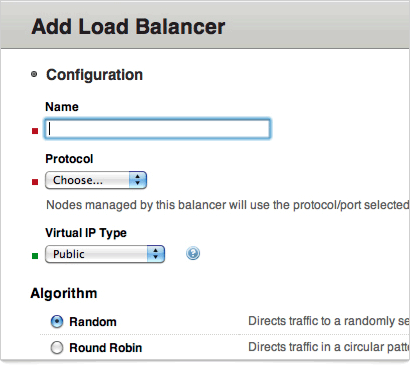The width and height of the screenshot is (410, 365).
Task: Click the protocol/port help text under Protocol
Action: coord(227,205)
